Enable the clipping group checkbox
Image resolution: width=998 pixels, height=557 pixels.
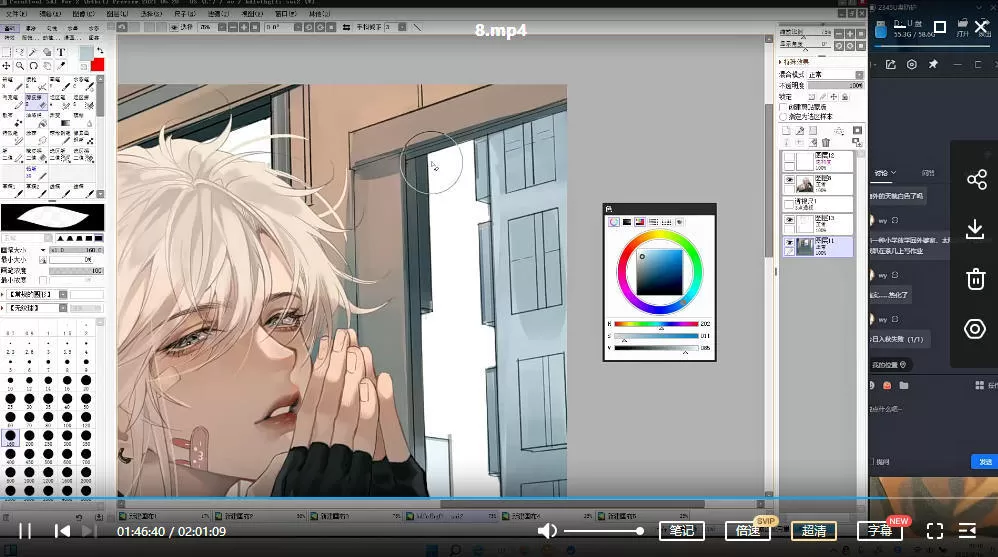pos(783,107)
